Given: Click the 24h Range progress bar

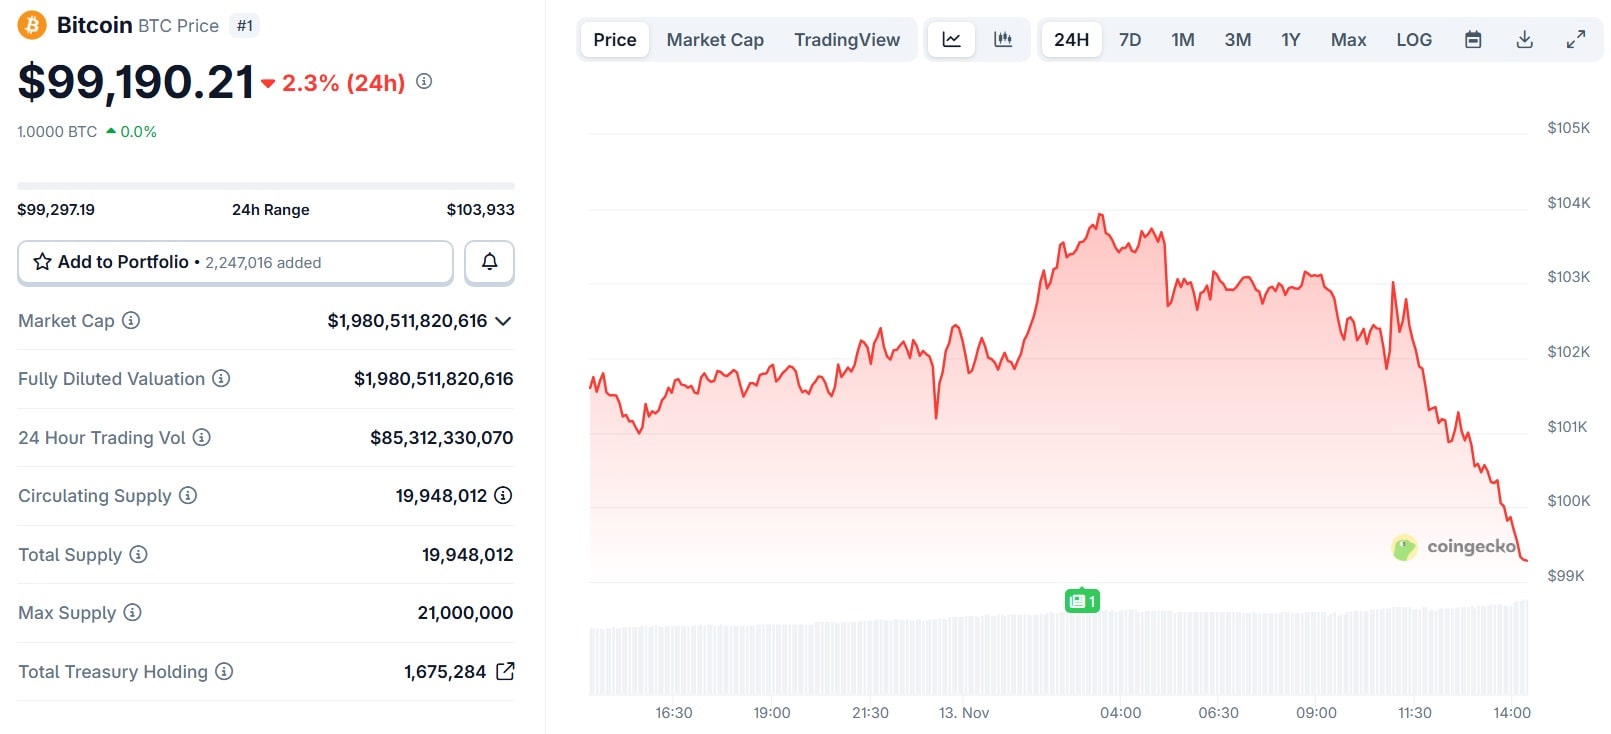Looking at the screenshot, I should coord(266,186).
